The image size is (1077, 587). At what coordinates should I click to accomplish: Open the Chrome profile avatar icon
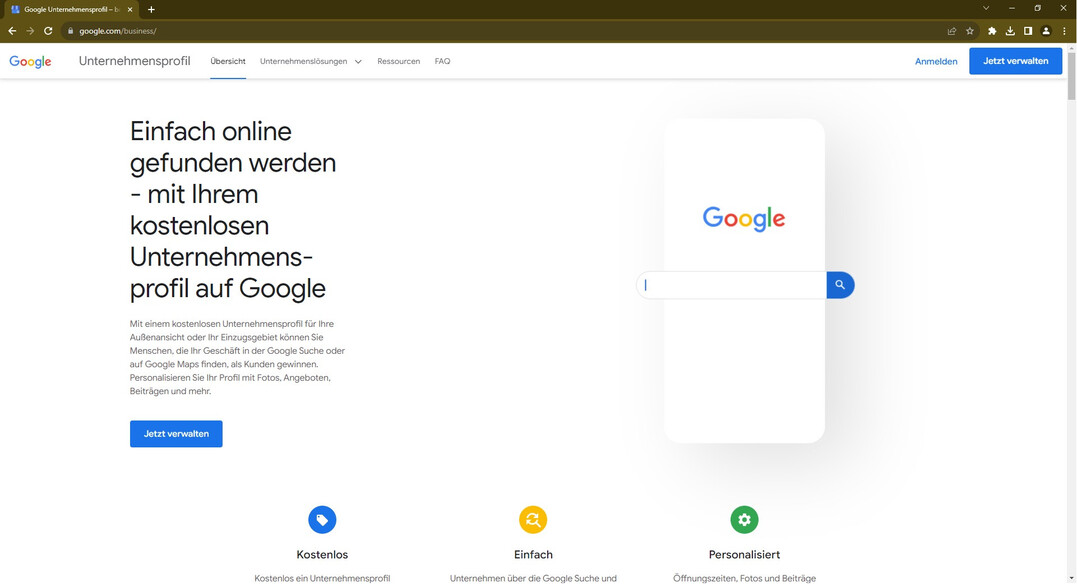click(x=1045, y=31)
